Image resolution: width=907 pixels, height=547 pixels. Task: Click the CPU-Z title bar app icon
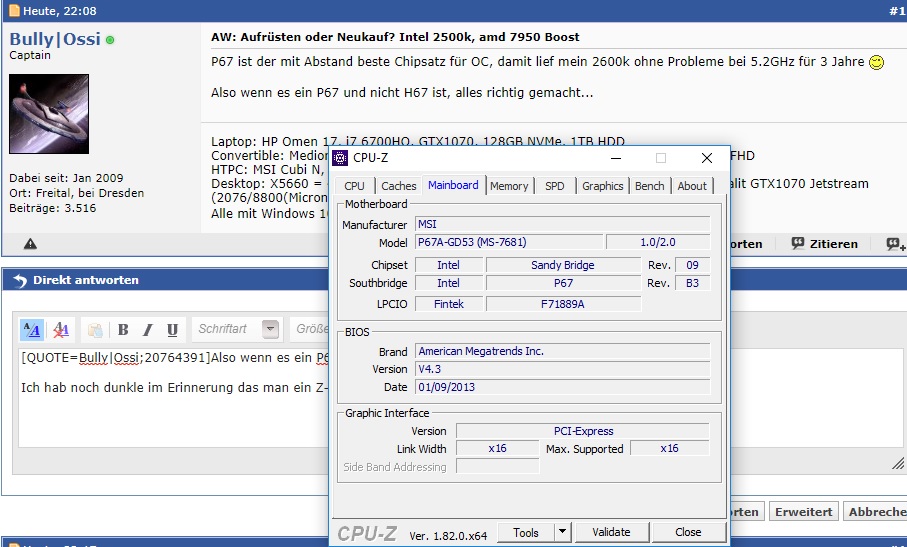[x=341, y=158]
